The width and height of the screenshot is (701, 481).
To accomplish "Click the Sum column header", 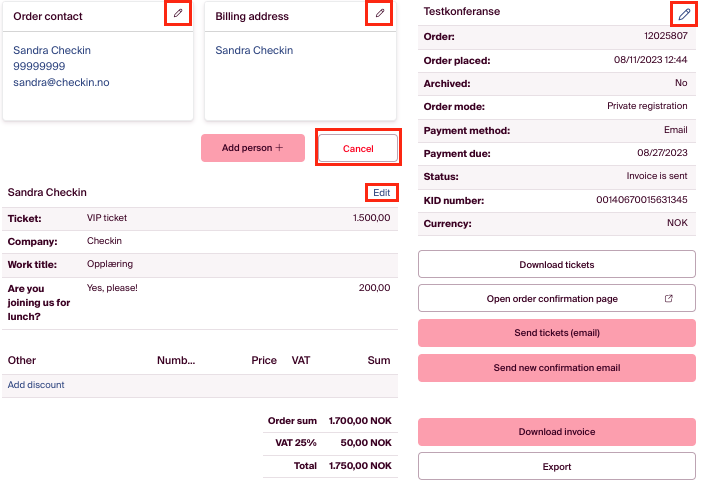I will click(378, 360).
